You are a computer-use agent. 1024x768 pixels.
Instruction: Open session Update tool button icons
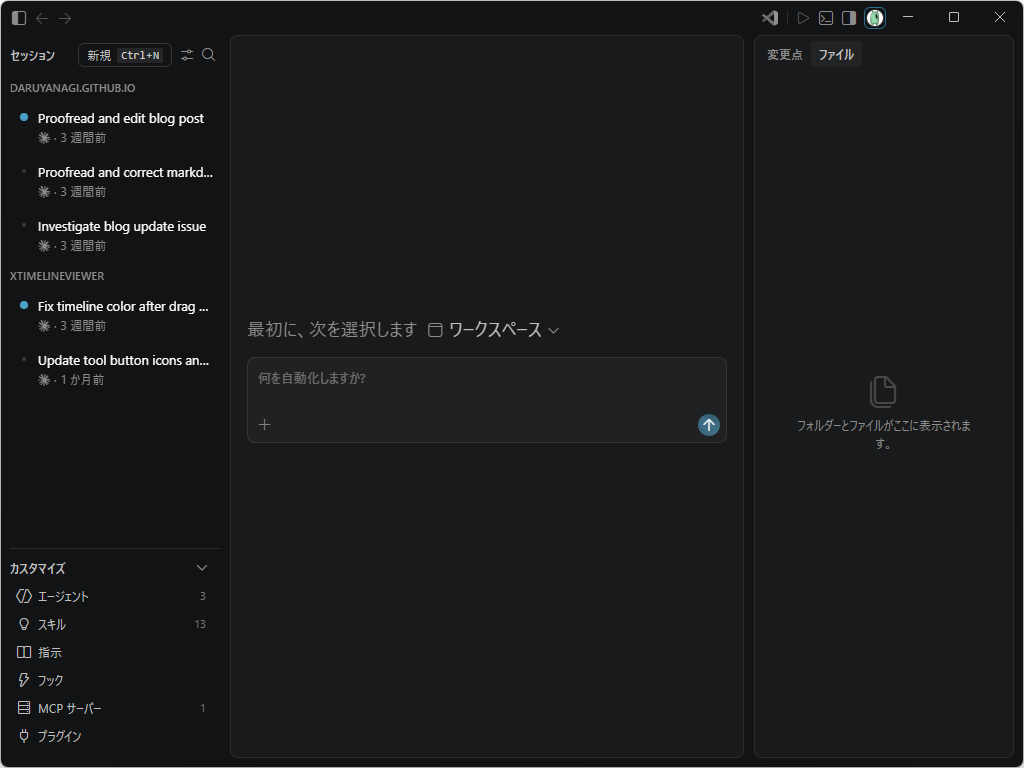pos(115,370)
